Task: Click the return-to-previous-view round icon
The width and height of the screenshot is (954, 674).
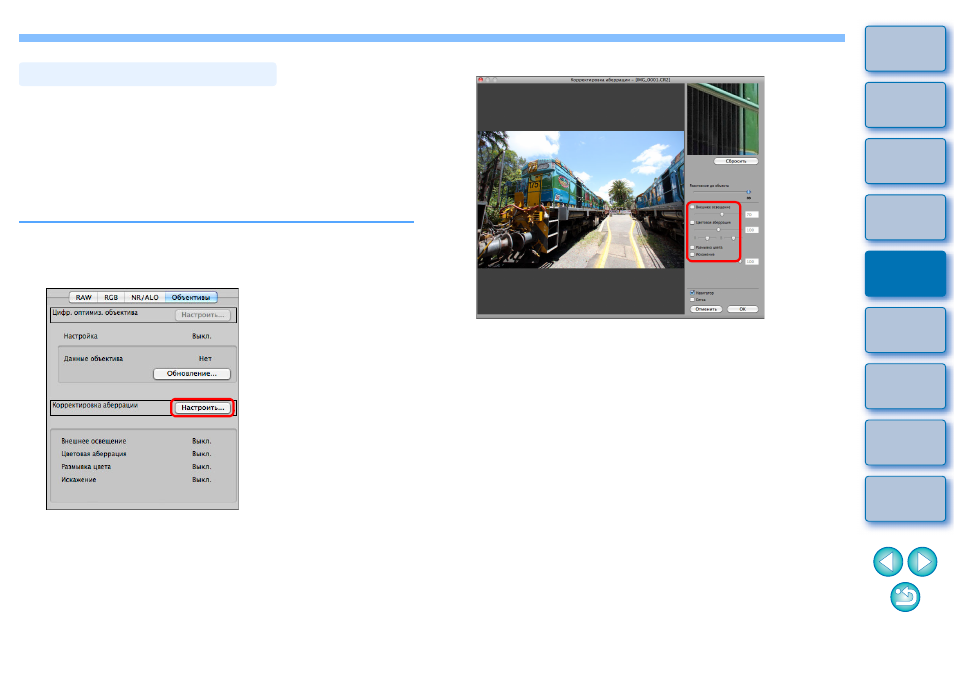Action: 905,597
